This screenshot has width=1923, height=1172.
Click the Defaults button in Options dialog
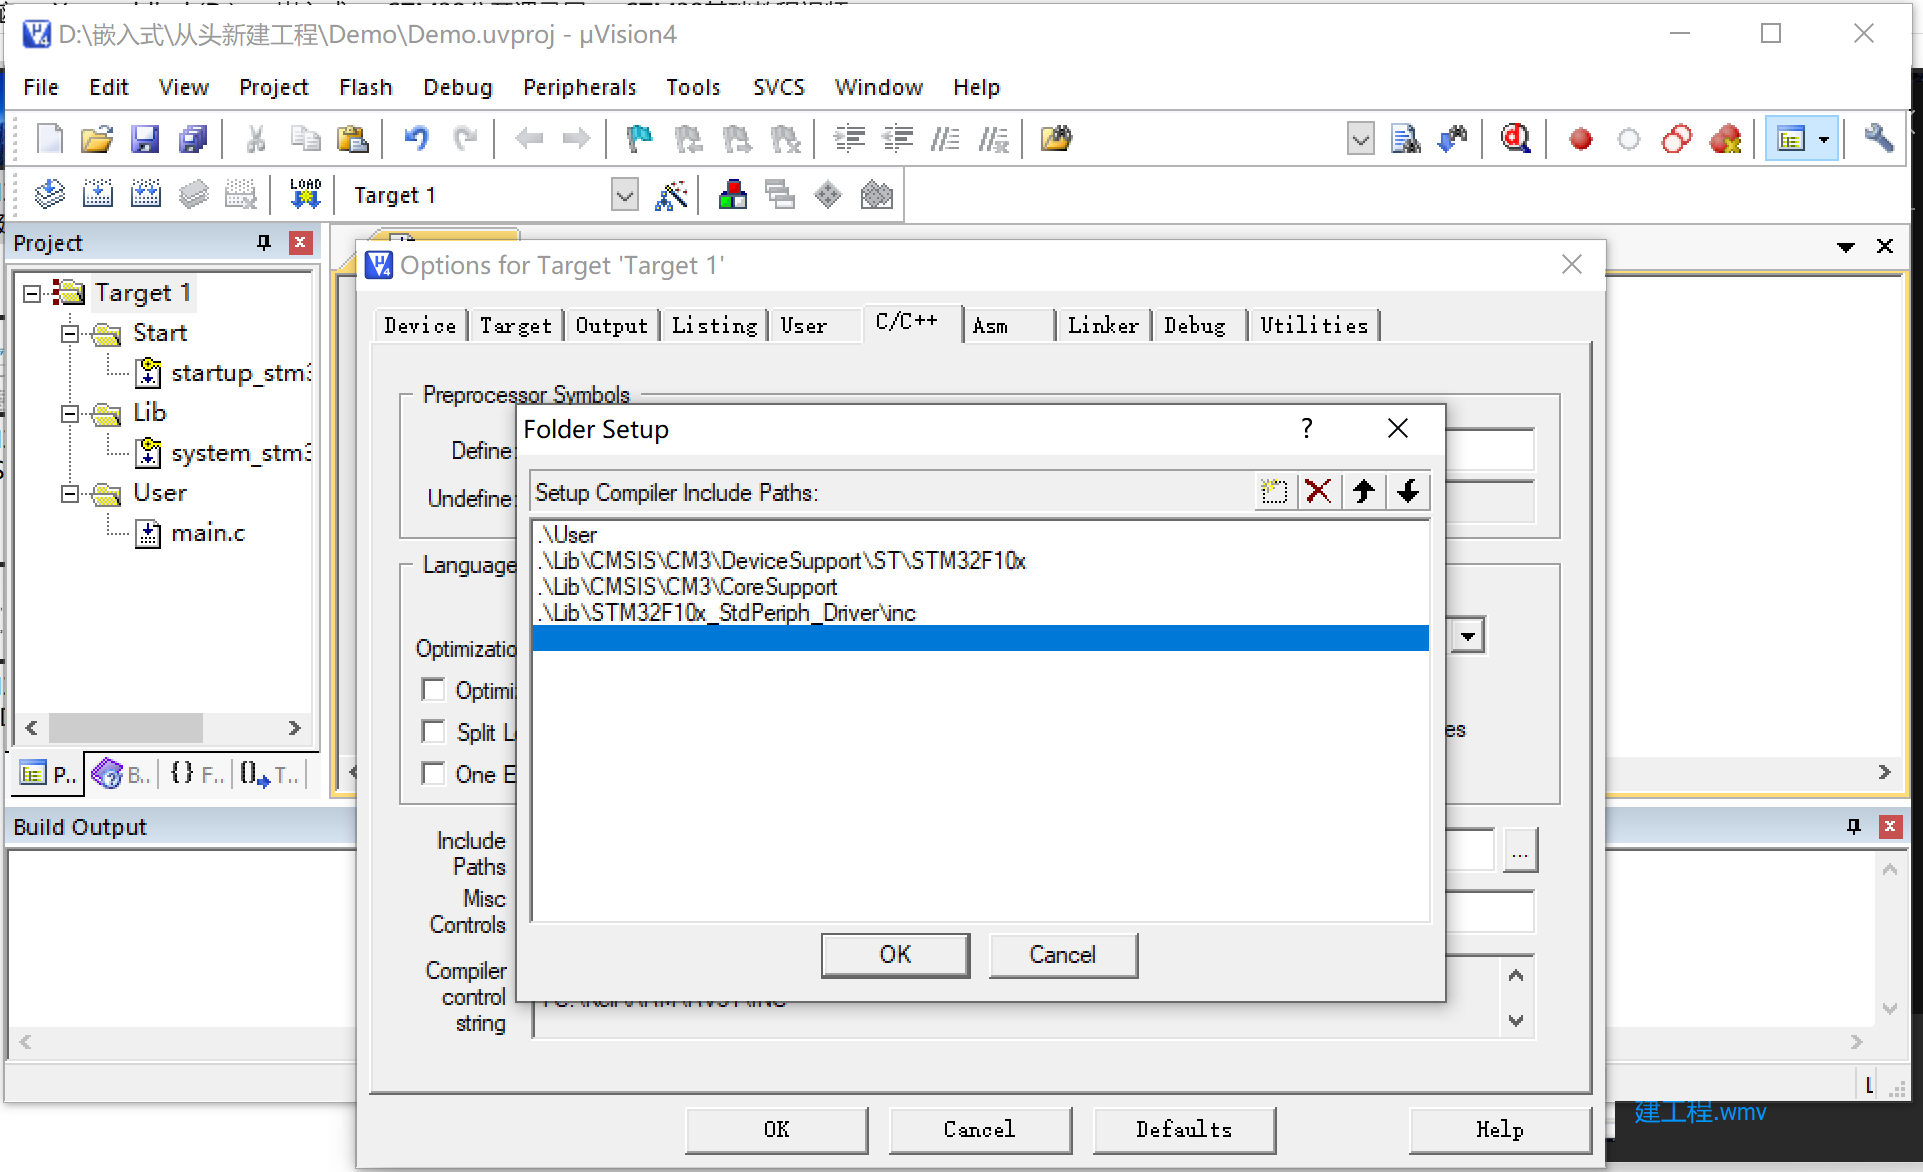click(1183, 1129)
